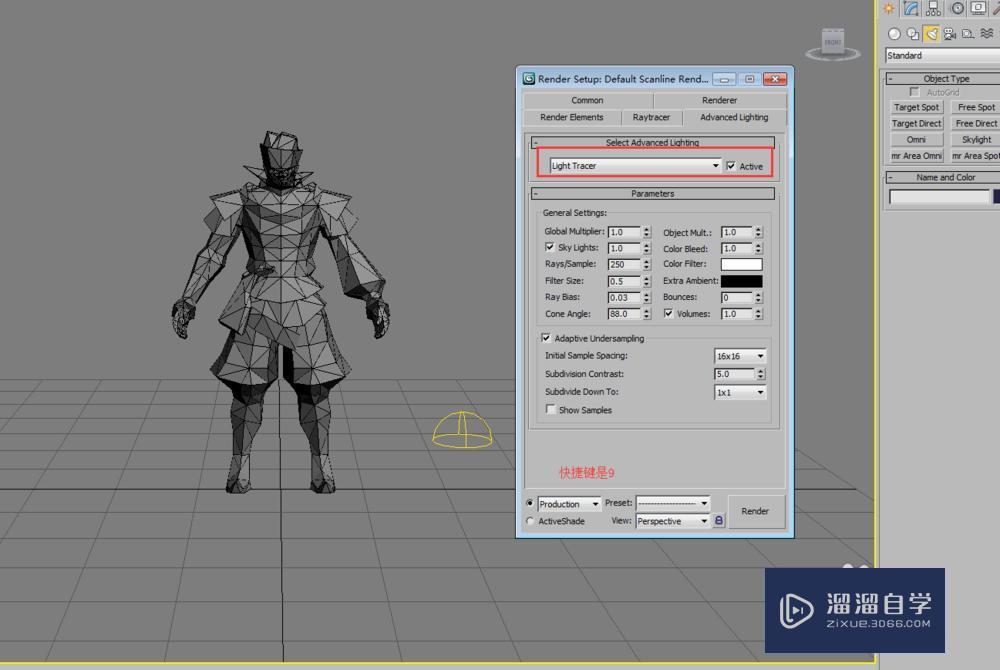This screenshot has width=1000, height=670.
Task: Toggle the Volumes checkbox
Action: pyautogui.click(x=668, y=313)
